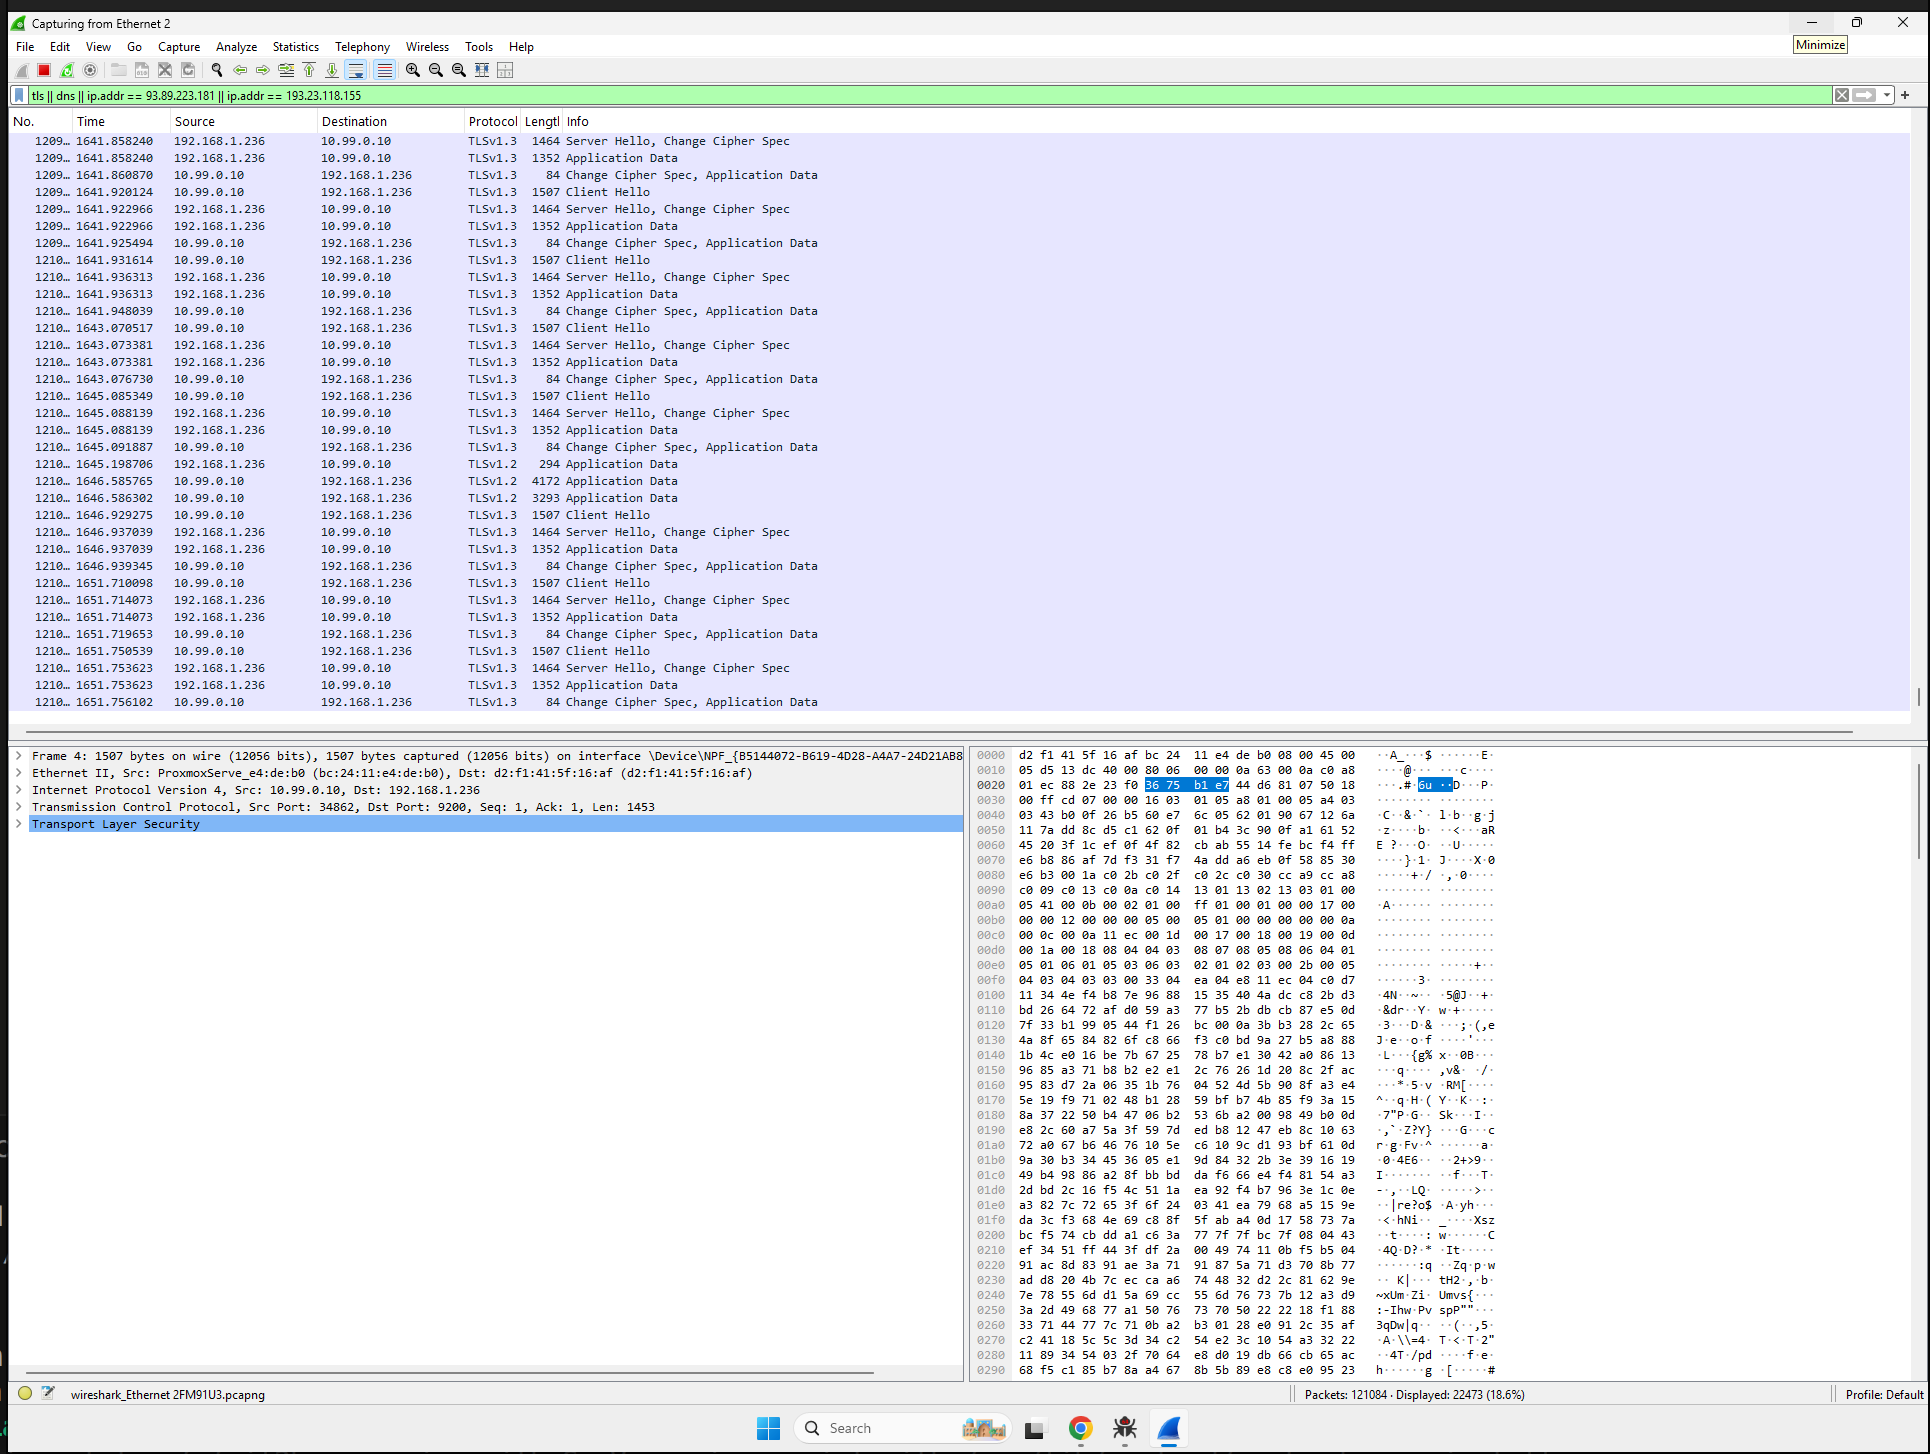Click Profile: Default in status bar

(1884, 1394)
